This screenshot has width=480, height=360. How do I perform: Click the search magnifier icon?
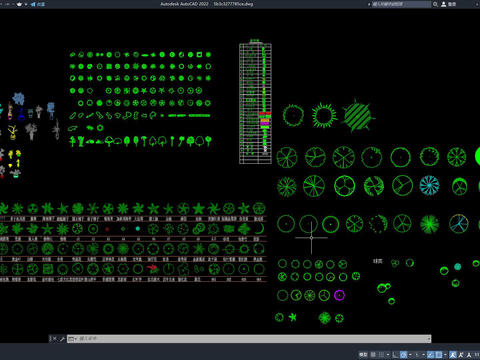[435, 4]
